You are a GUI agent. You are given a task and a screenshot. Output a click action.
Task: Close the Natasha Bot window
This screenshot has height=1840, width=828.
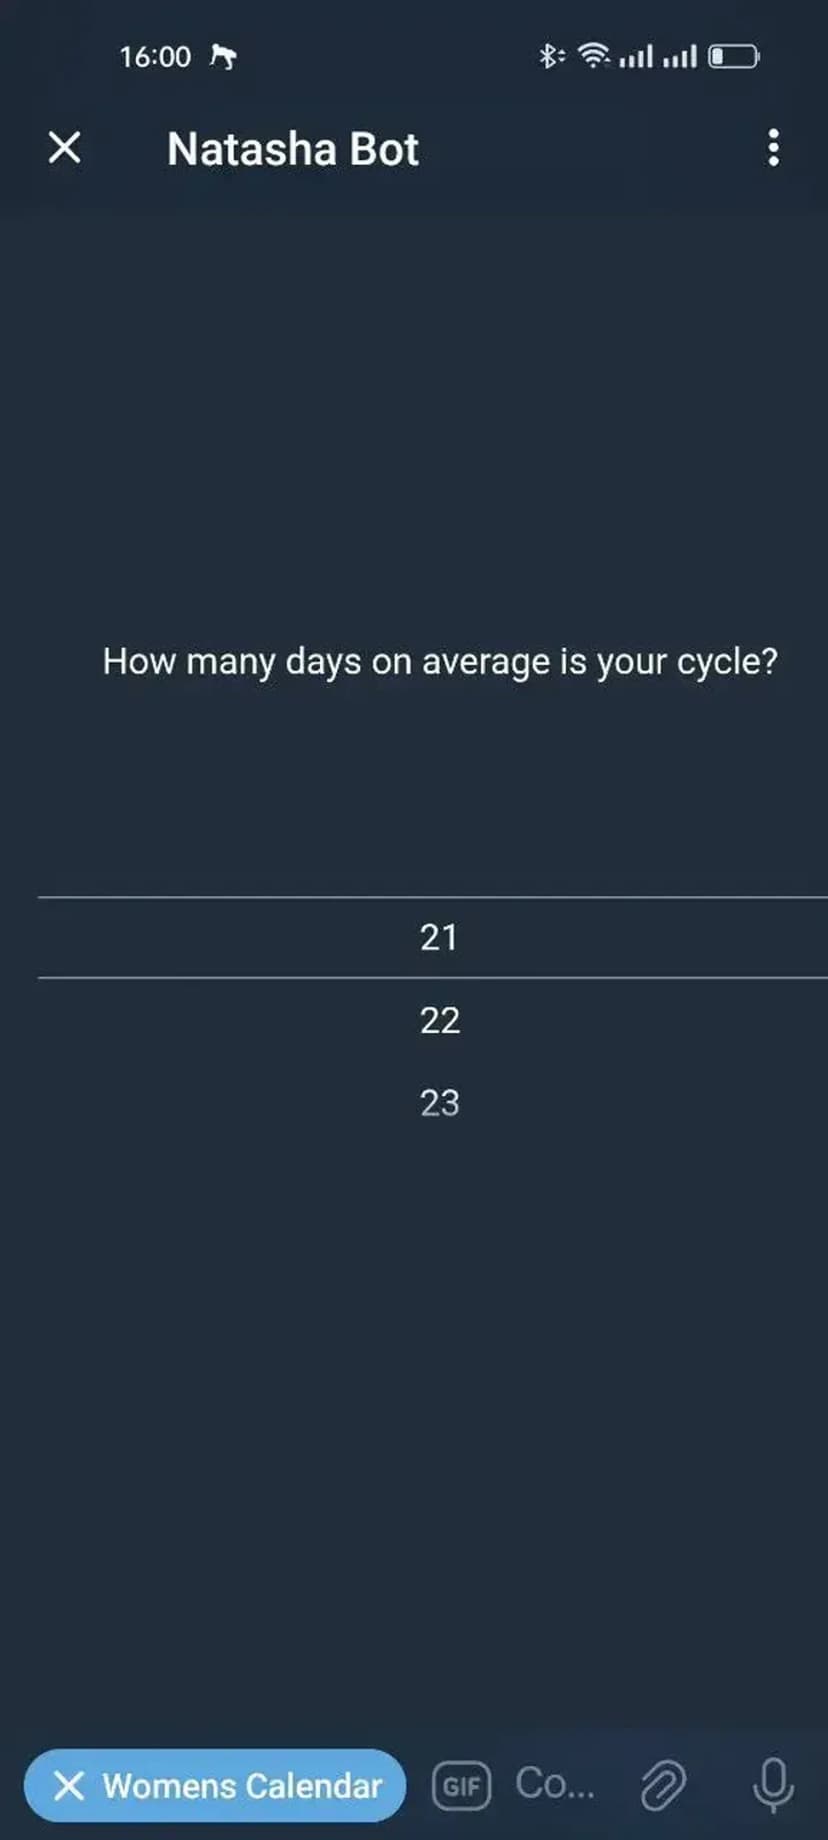click(x=65, y=148)
